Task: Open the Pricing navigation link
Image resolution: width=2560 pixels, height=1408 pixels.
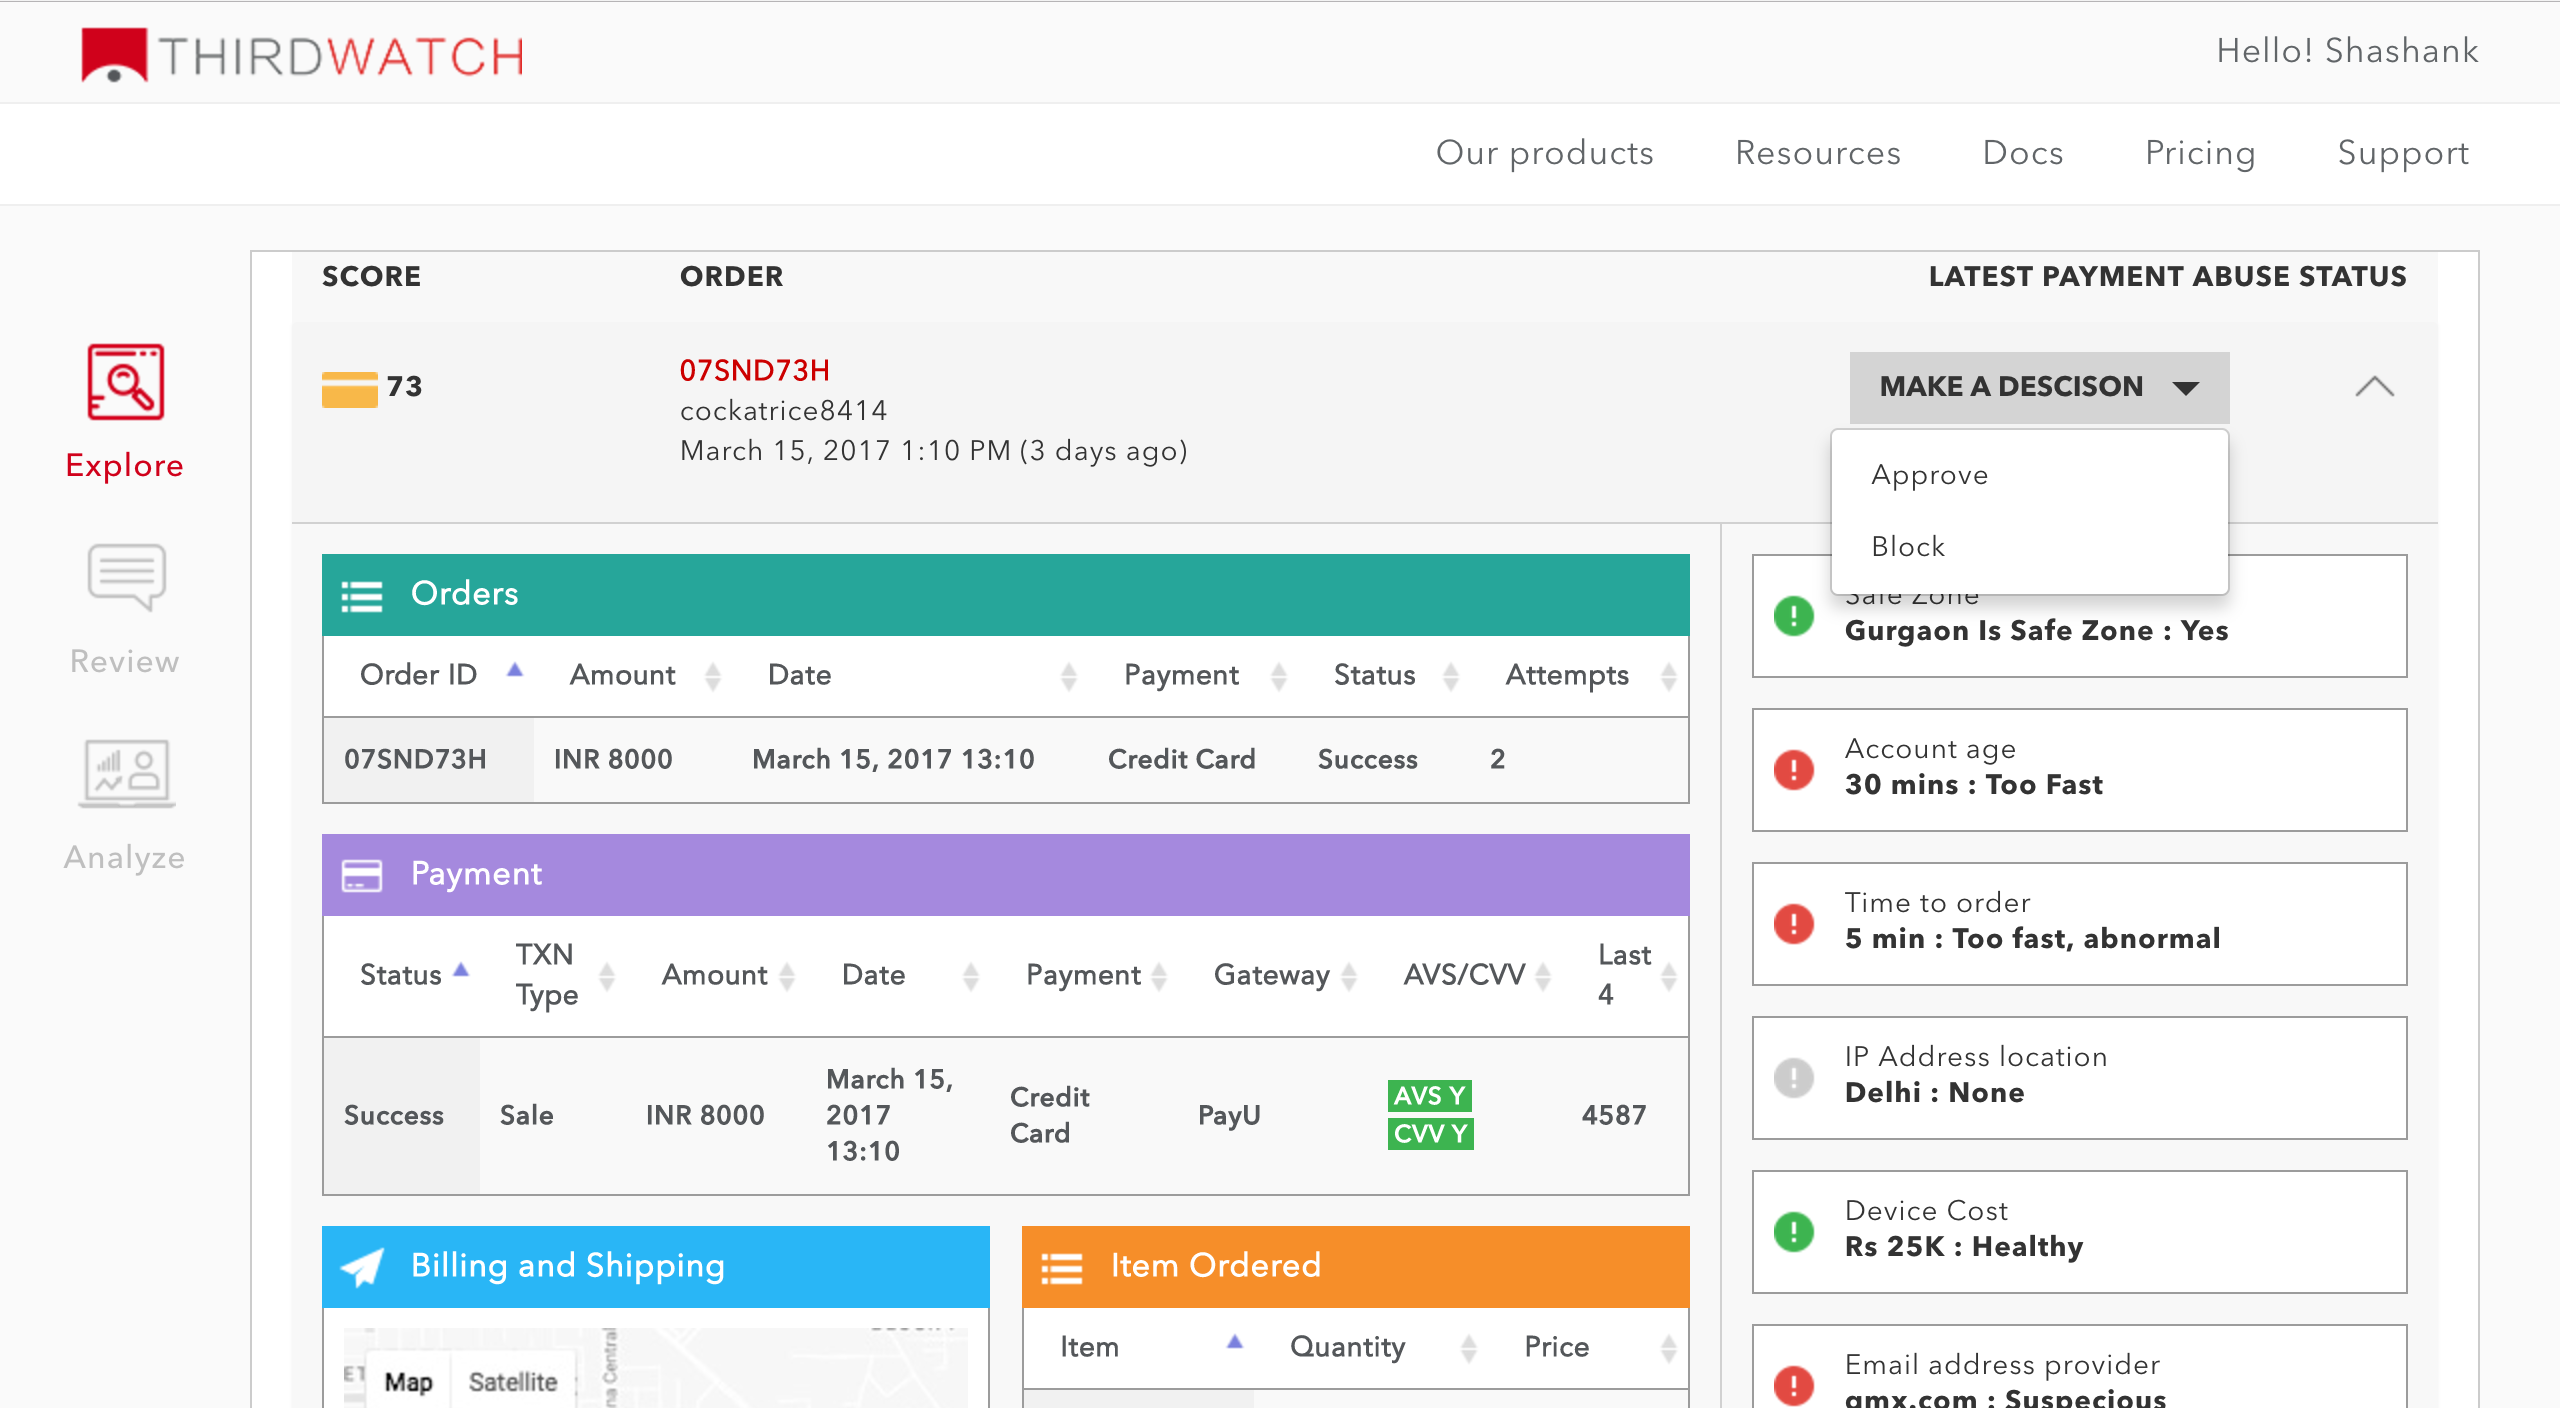Action: [x=2200, y=153]
